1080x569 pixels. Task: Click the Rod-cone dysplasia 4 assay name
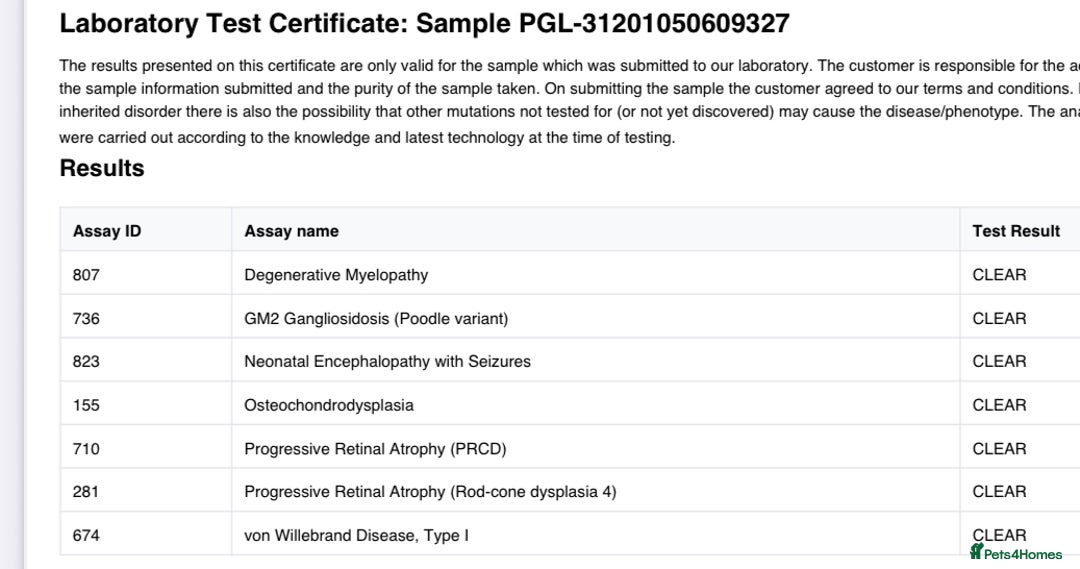click(x=430, y=491)
